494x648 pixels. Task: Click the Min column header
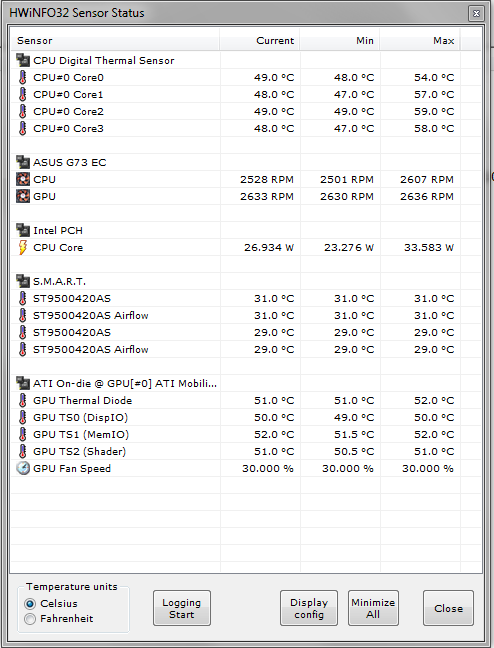[340, 40]
